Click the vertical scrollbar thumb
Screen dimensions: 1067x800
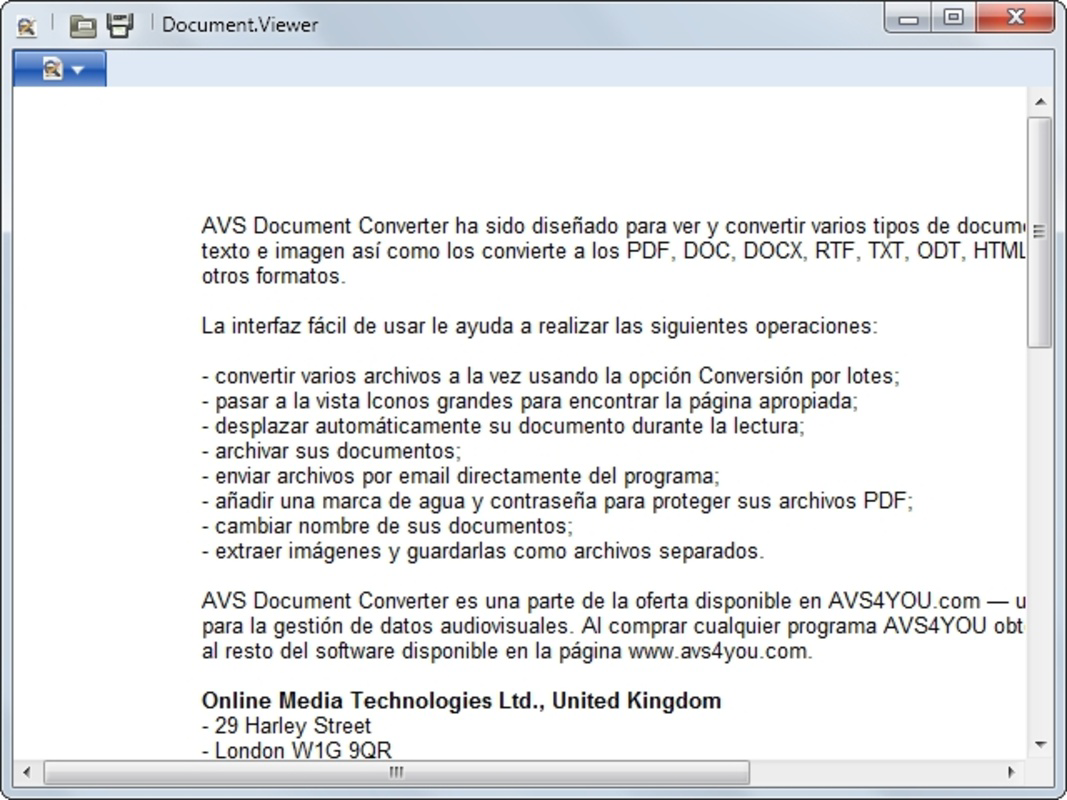pos(1040,232)
